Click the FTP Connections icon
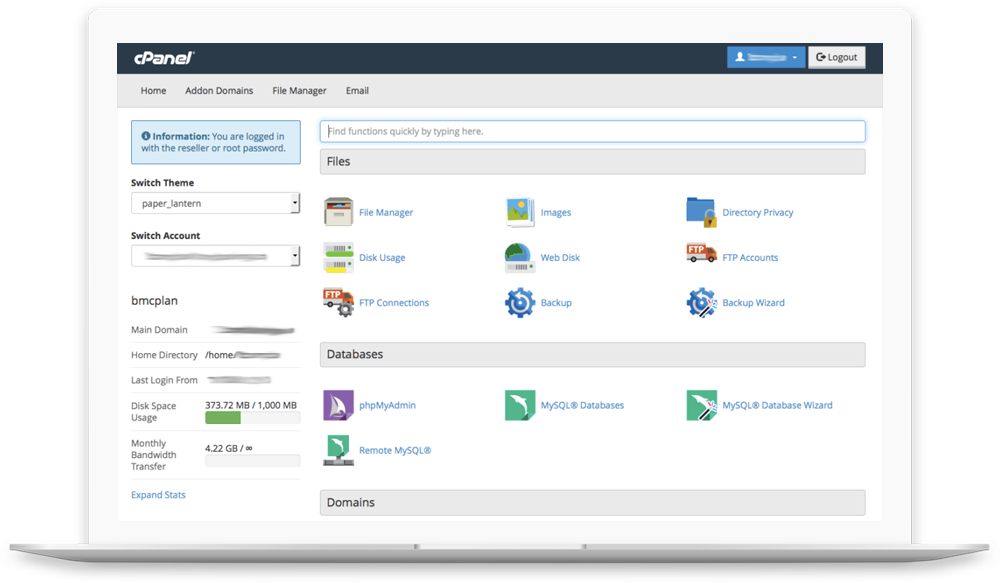This screenshot has height=583, width=1000. 338,302
